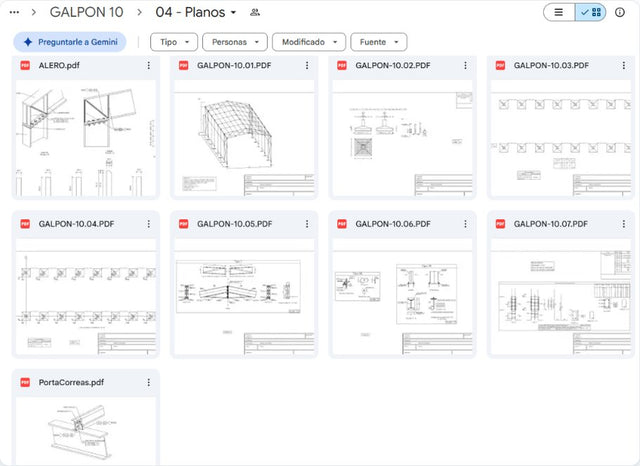
Task: Open the ellipsis breadcrumb path menu
Action: click(x=14, y=12)
